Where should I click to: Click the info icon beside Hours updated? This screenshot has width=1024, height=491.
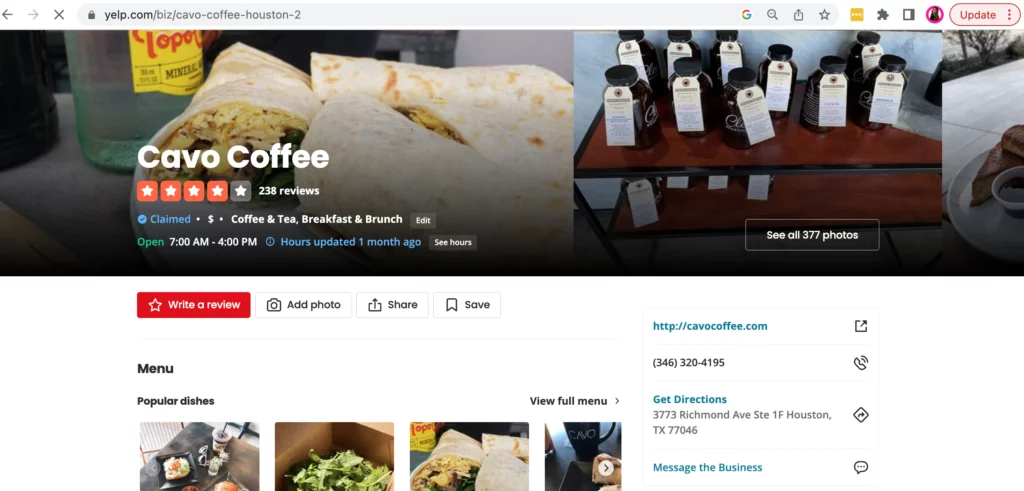pyautogui.click(x=270, y=242)
